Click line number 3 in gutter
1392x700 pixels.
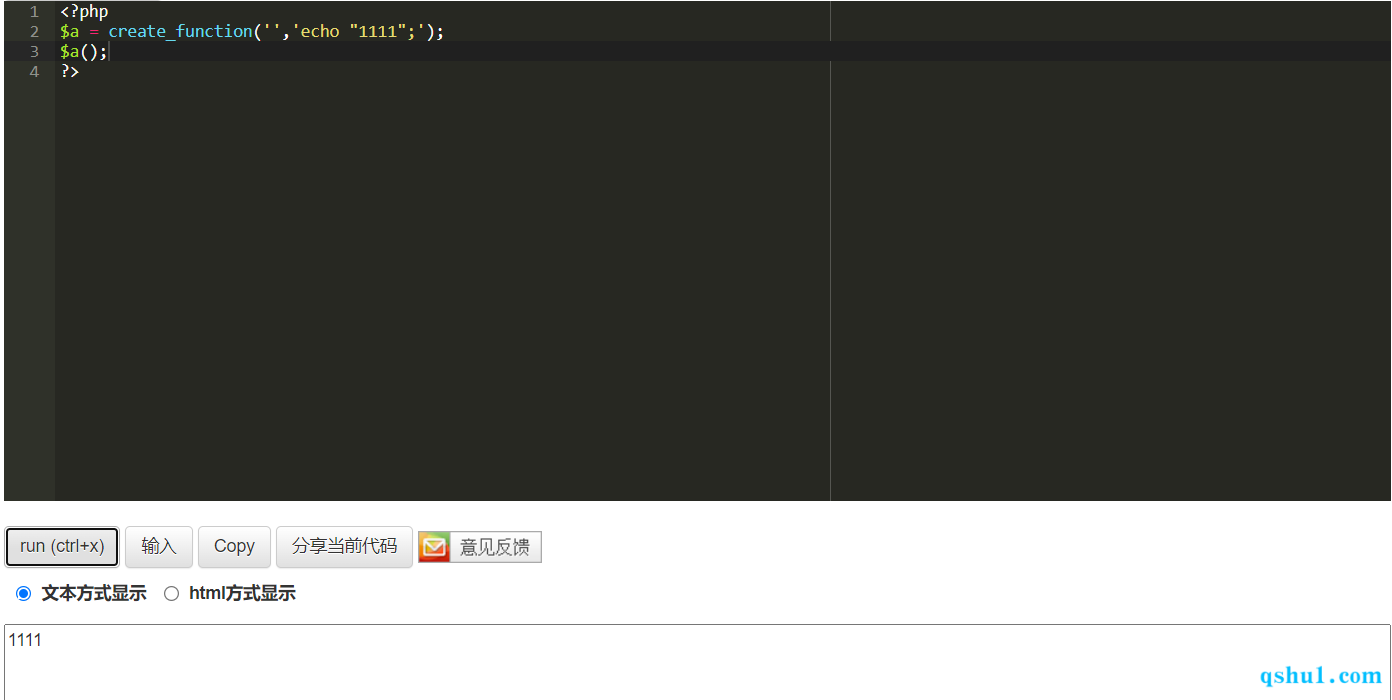coord(34,51)
